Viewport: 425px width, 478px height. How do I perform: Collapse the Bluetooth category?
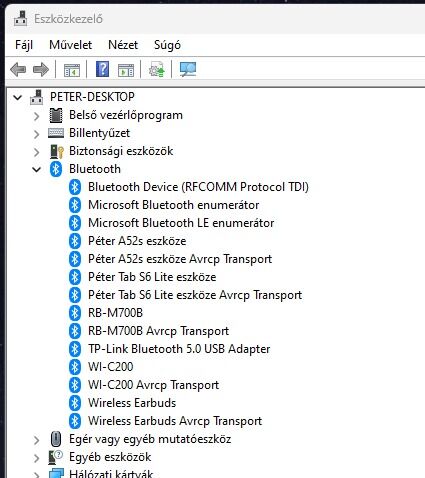click(x=36, y=169)
